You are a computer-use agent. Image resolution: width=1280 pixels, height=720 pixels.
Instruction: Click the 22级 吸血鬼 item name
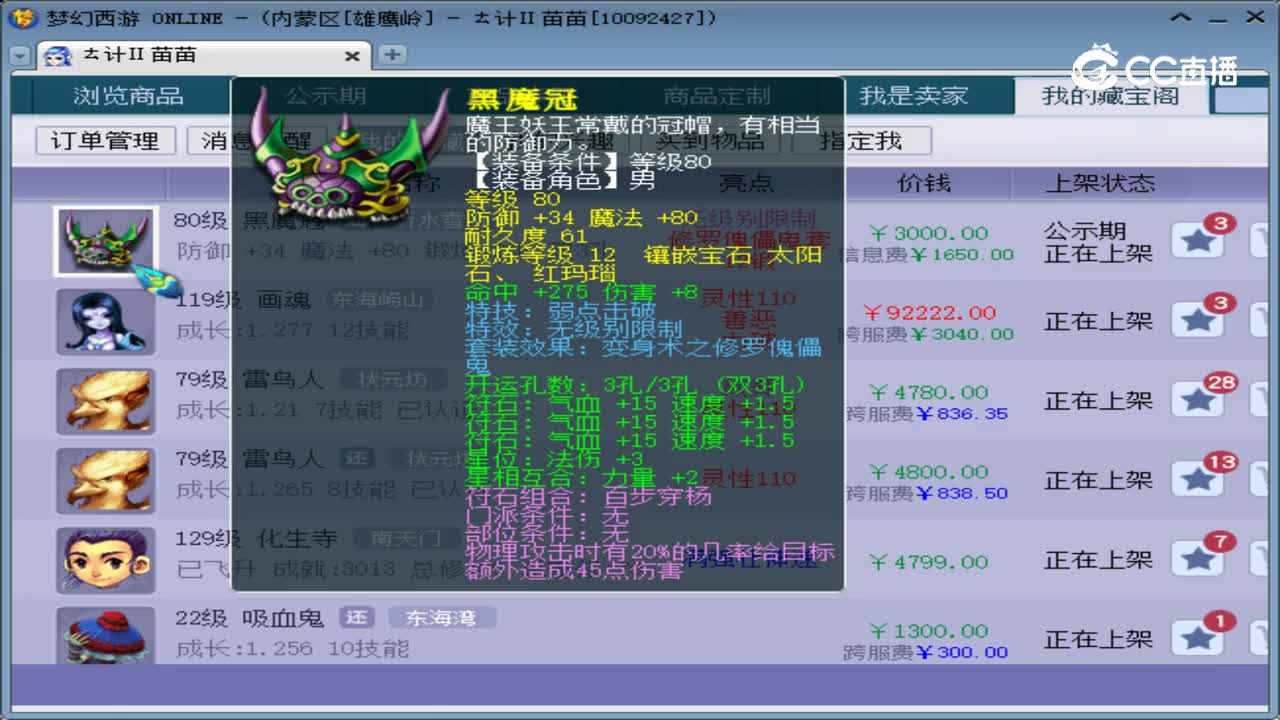(x=249, y=618)
